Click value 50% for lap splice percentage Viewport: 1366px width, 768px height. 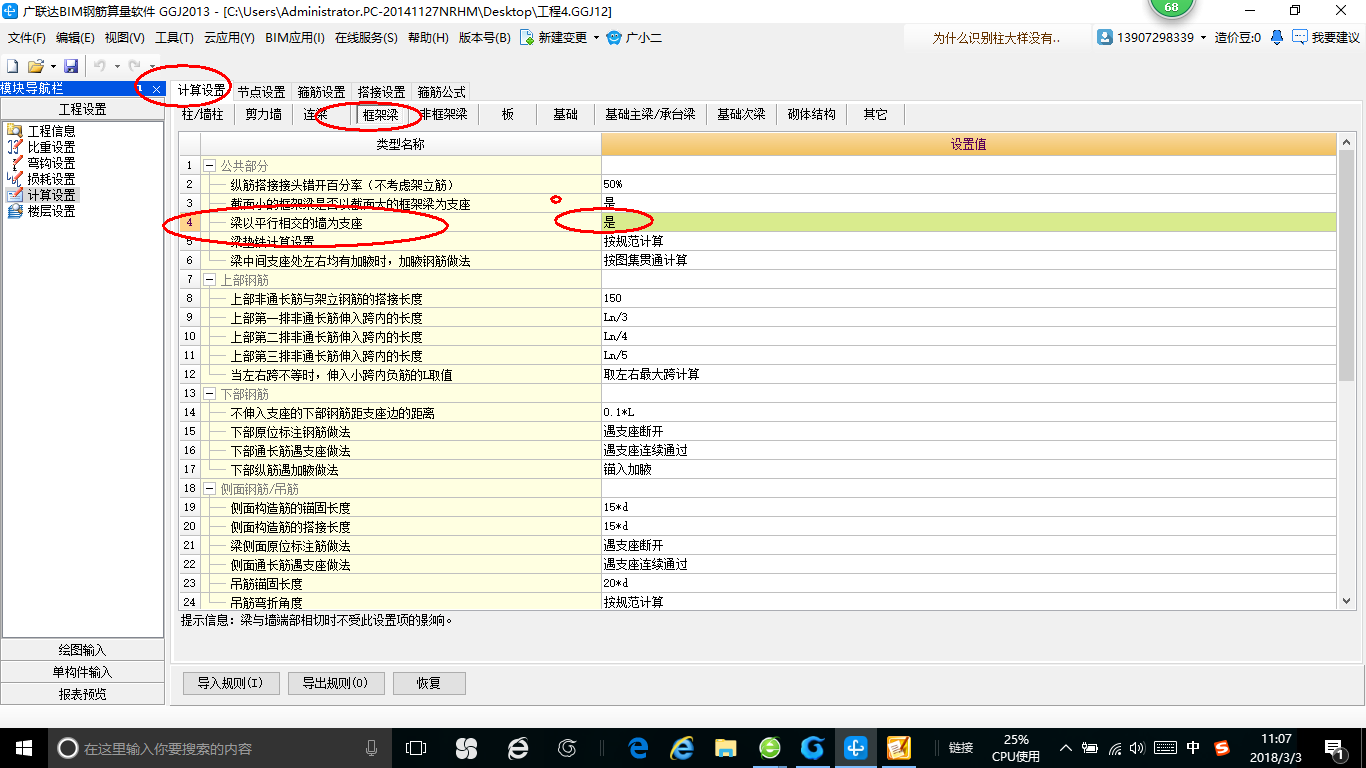968,184
